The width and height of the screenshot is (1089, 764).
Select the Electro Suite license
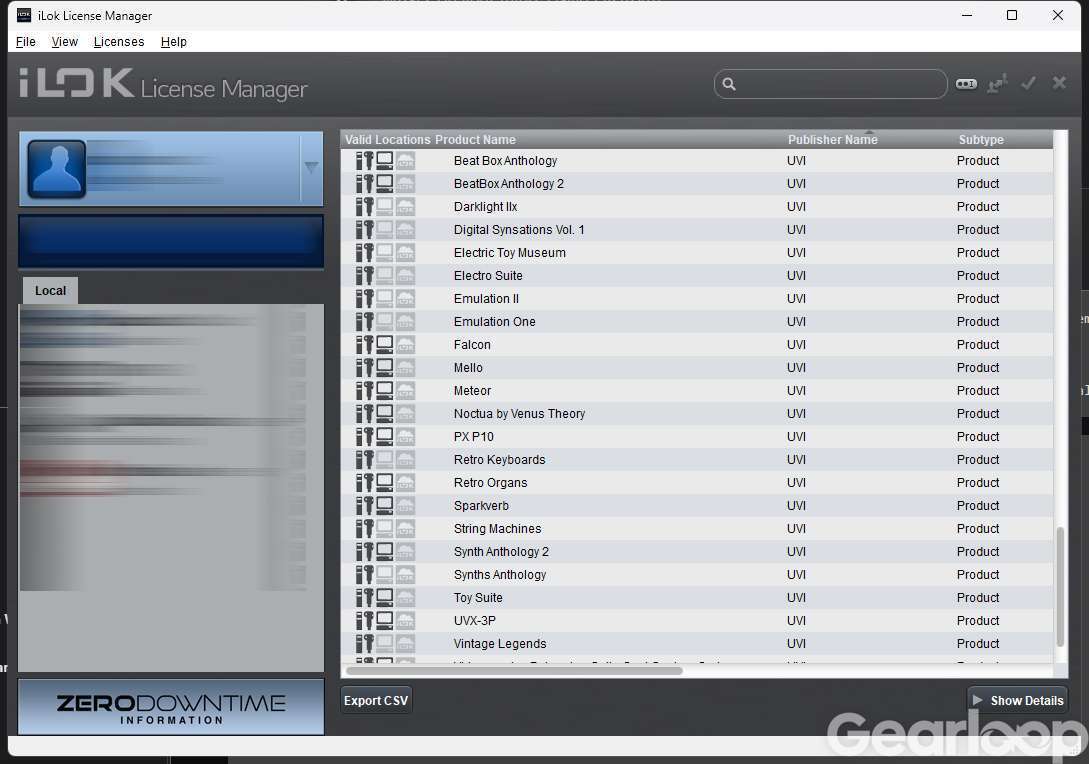coord(697,276)
